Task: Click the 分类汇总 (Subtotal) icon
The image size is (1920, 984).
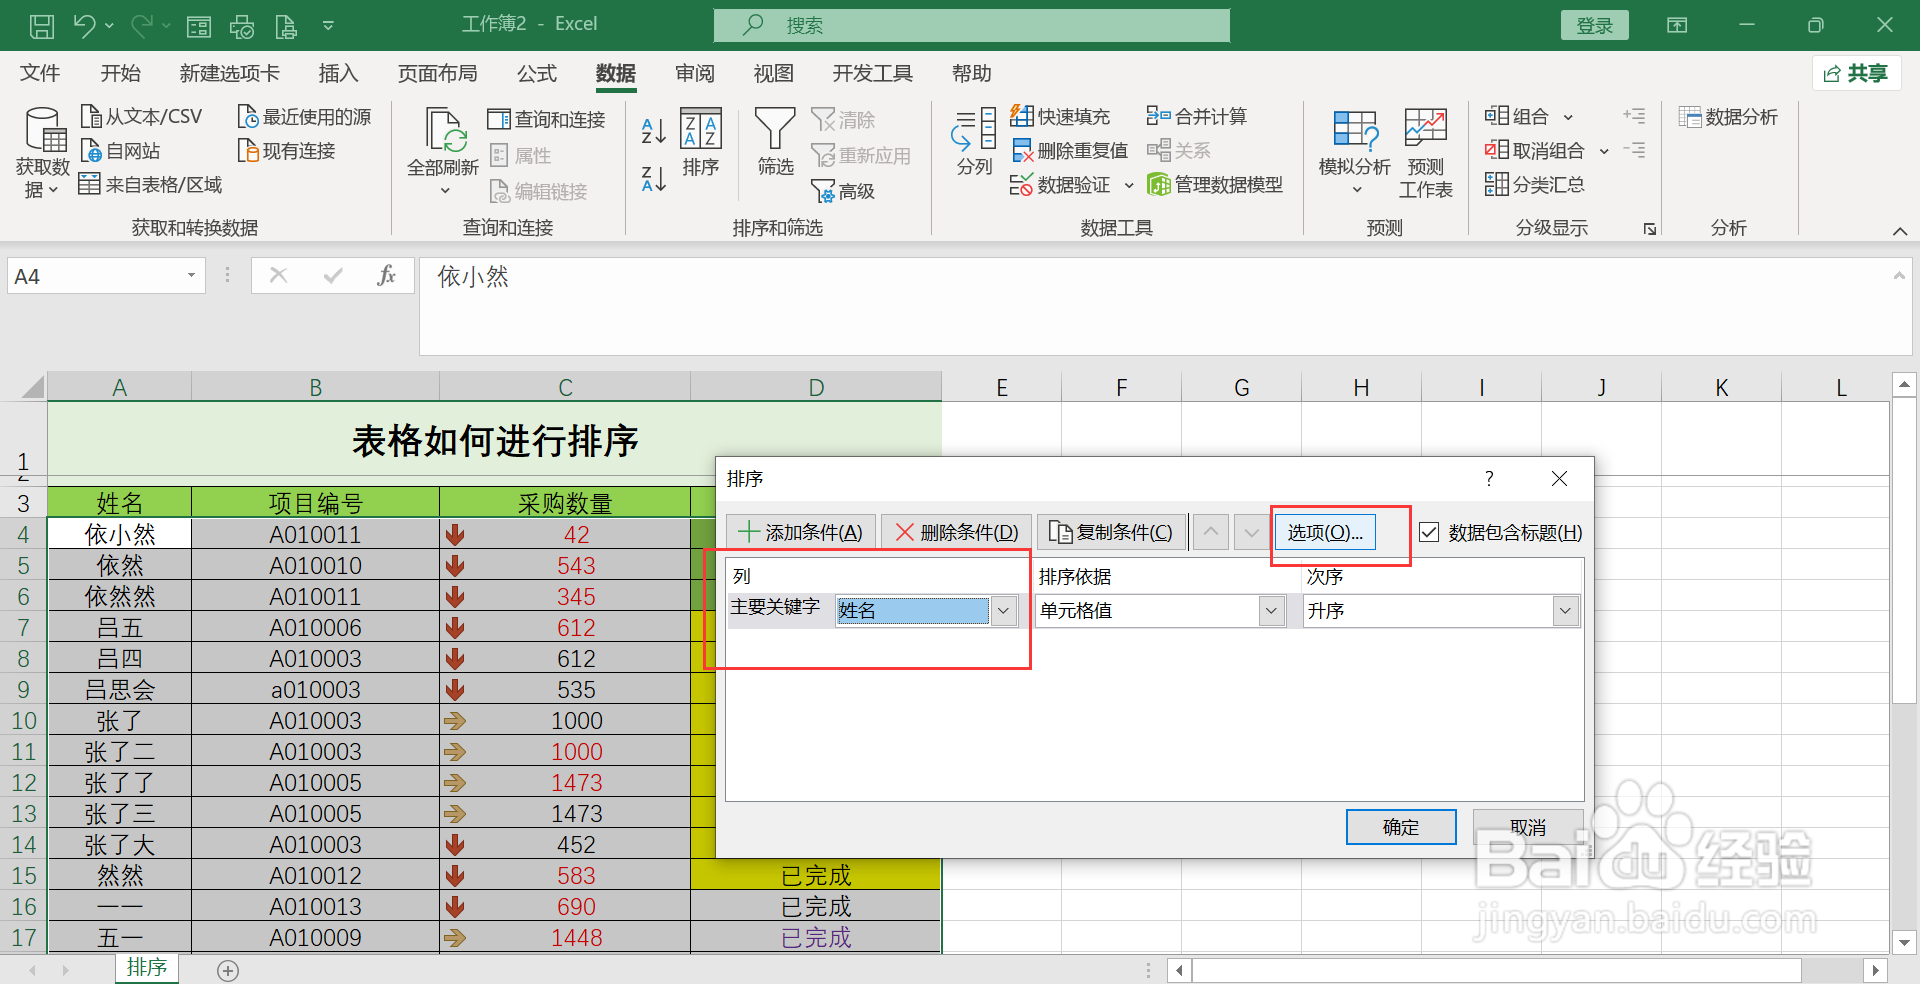Action: coord(1536,184)
